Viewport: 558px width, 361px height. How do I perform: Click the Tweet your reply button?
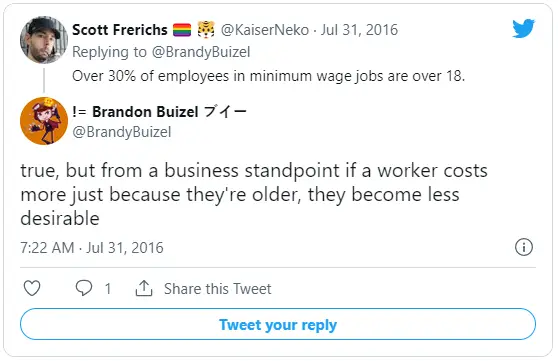pos(278,324)
